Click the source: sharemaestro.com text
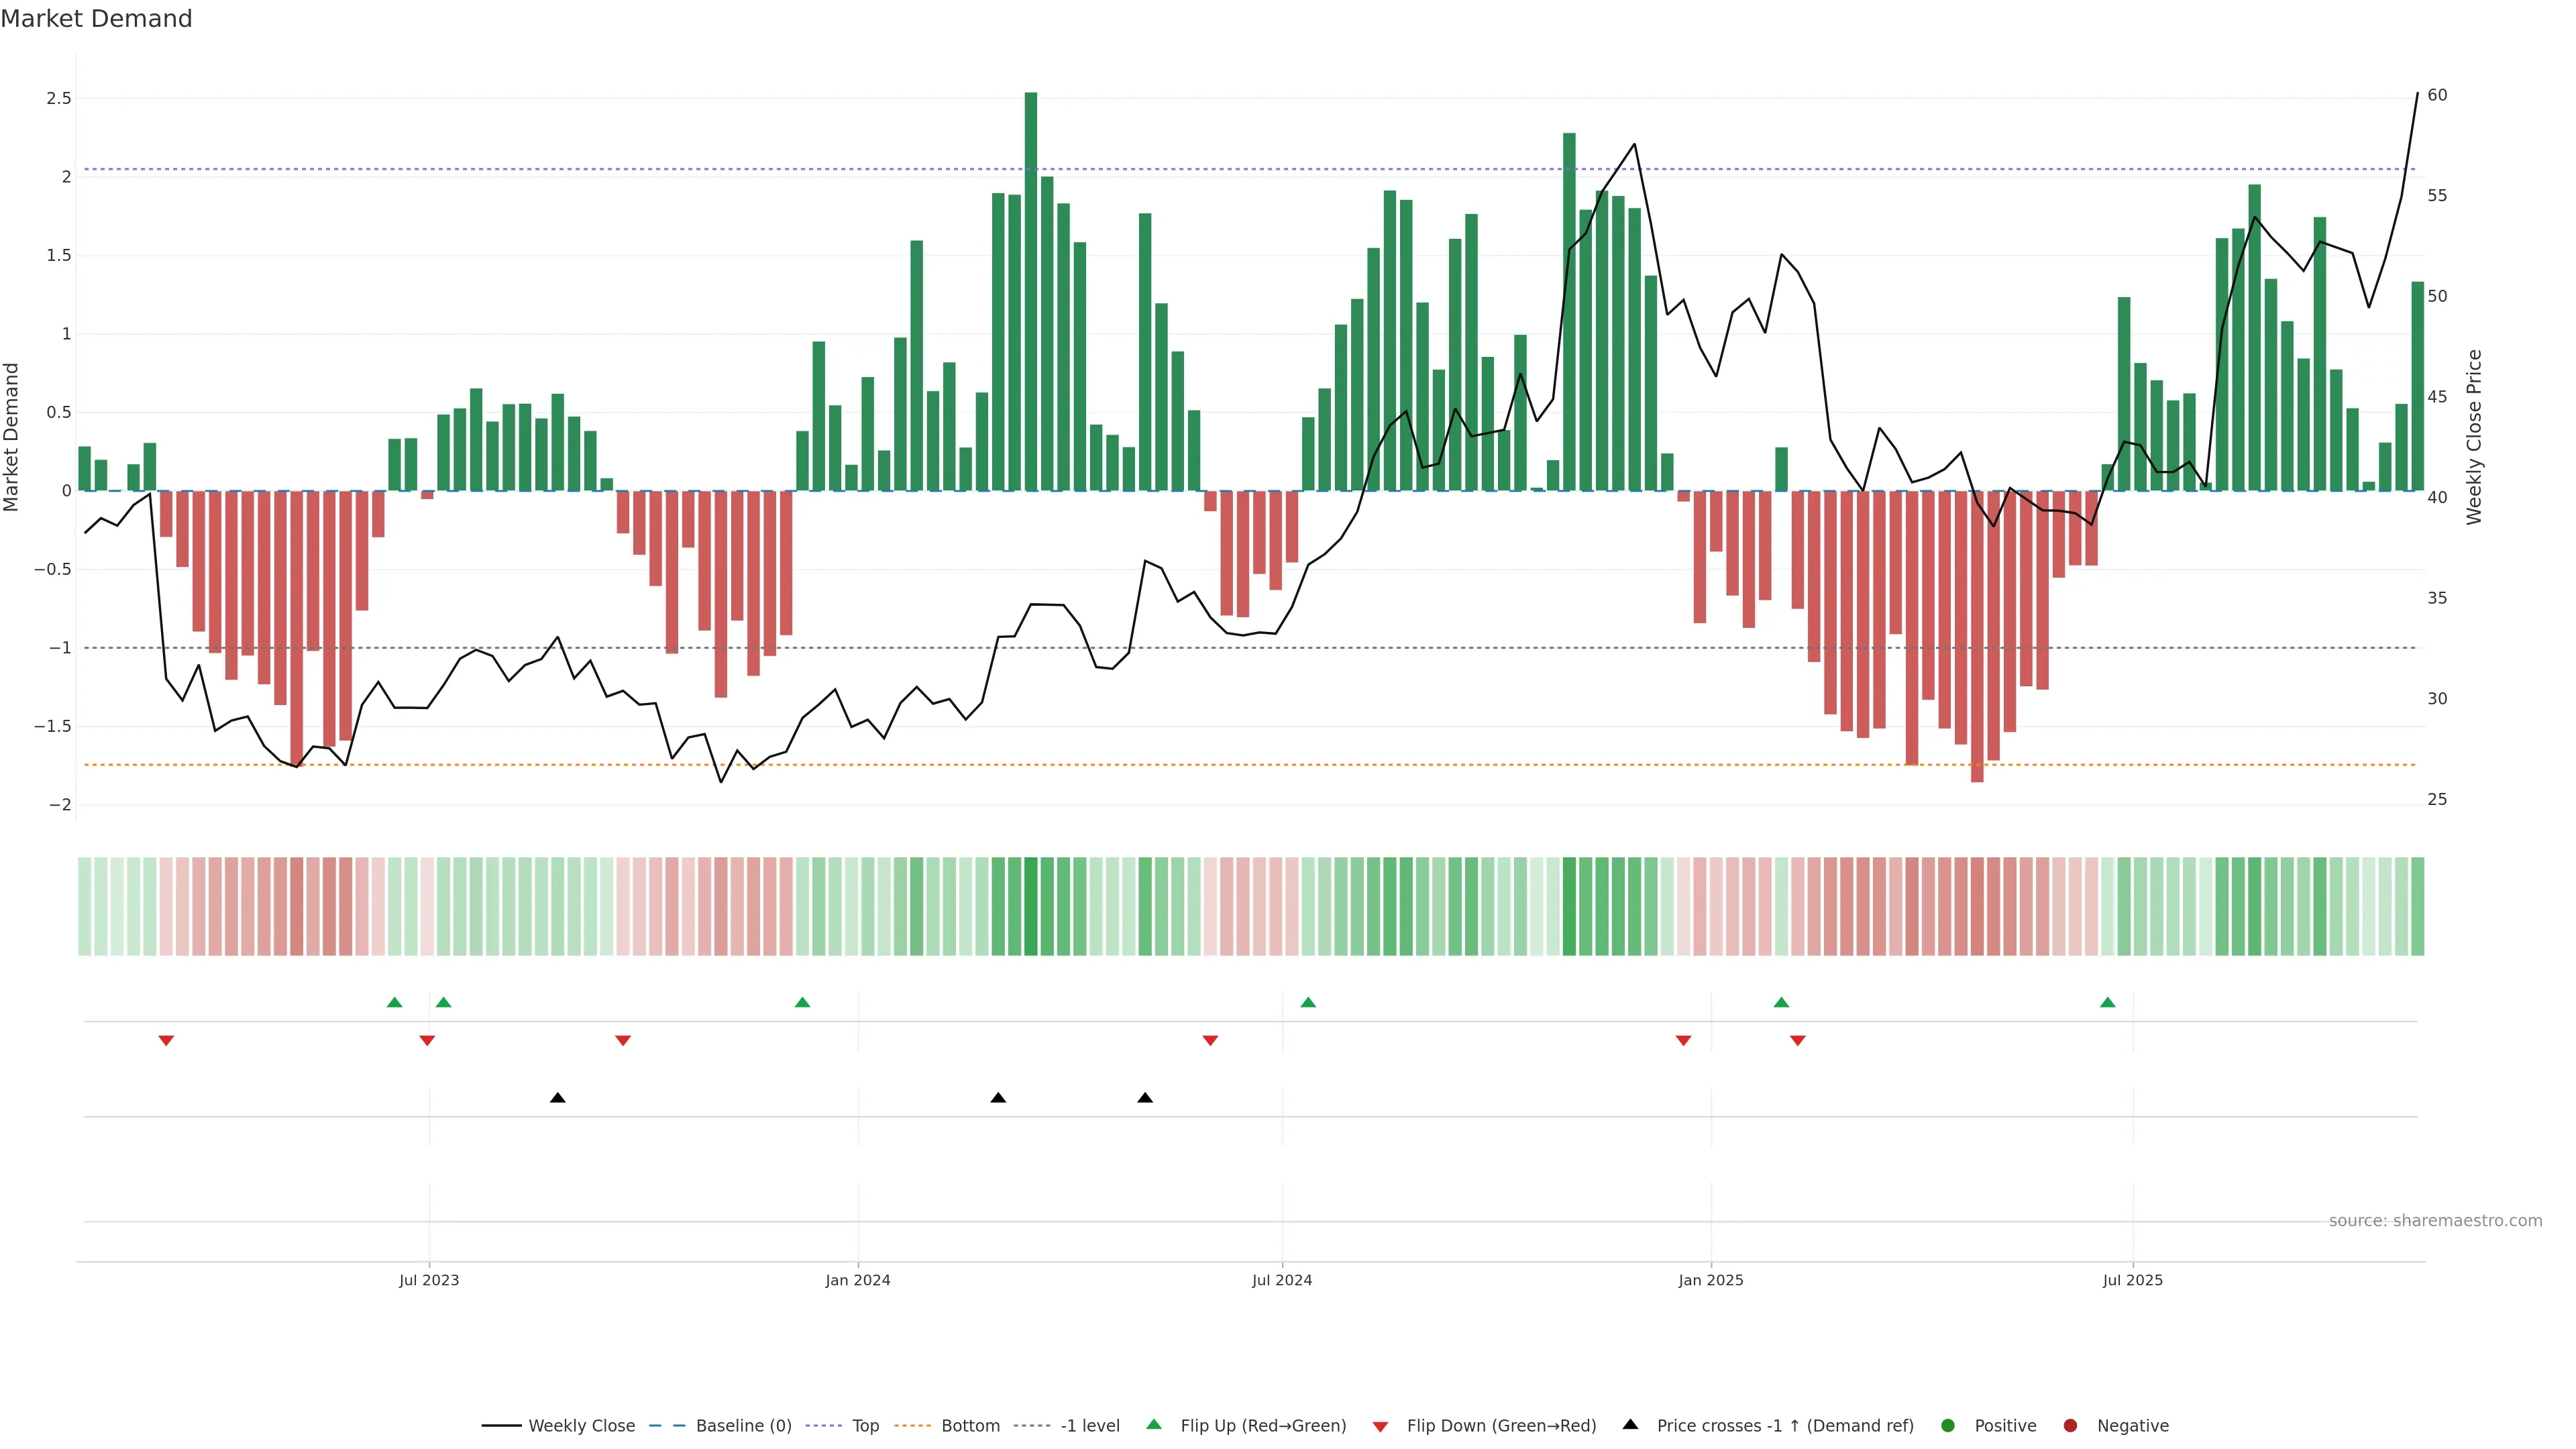This screenshot has height=1449, width=2576. click(x=2435, y=1221)
